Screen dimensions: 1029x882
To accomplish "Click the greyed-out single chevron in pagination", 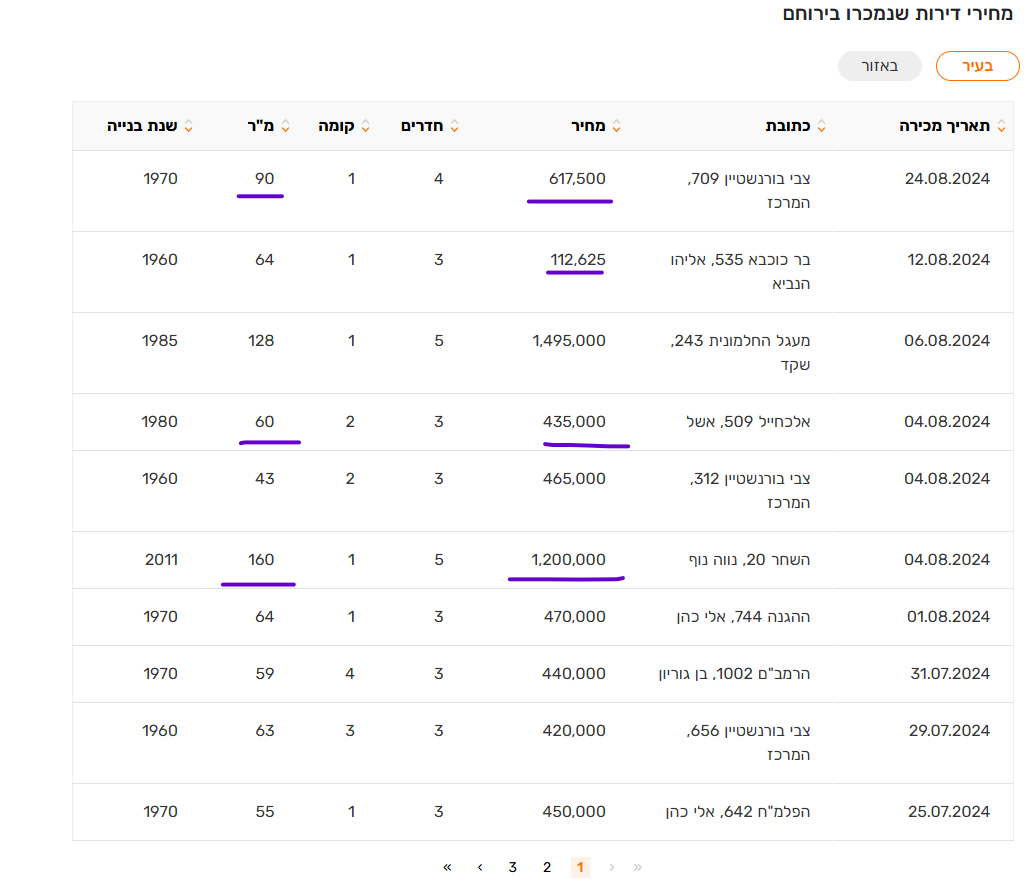I will pos(612,867).
